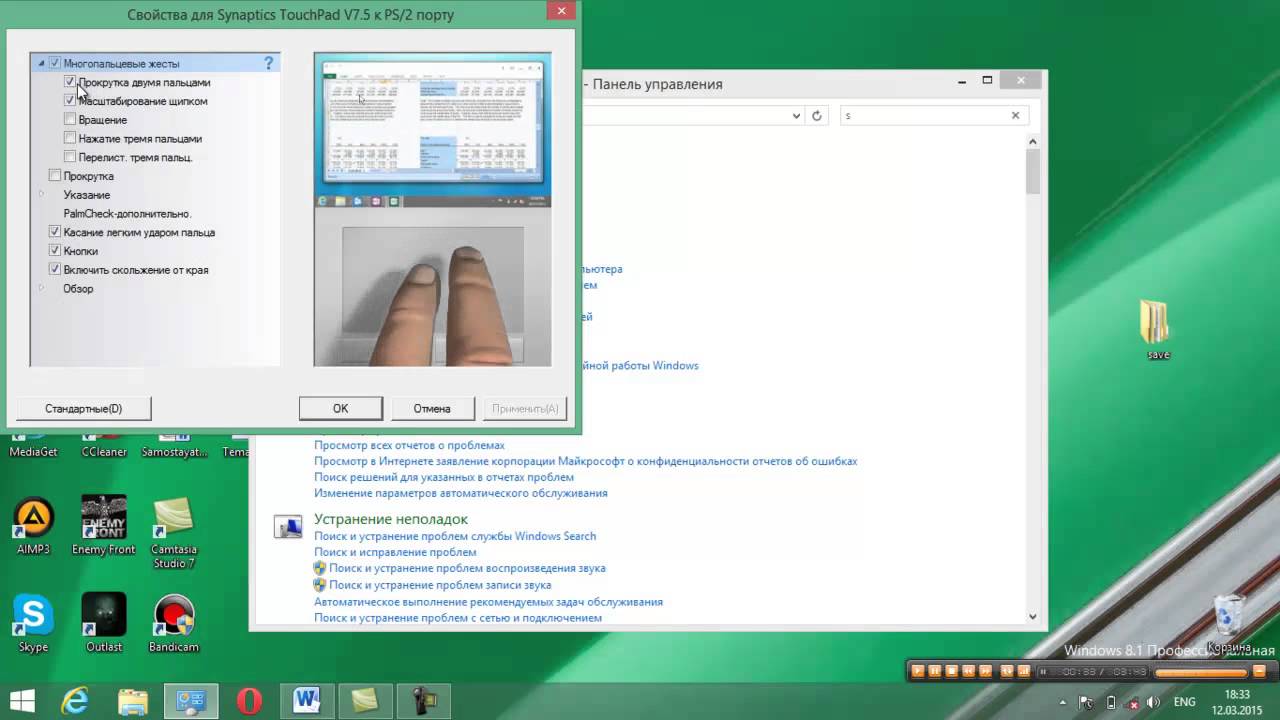The height and width of the screenshot is (720, 1280).
Task: Open Устранение неполадок link
Action: coord(390,519)
